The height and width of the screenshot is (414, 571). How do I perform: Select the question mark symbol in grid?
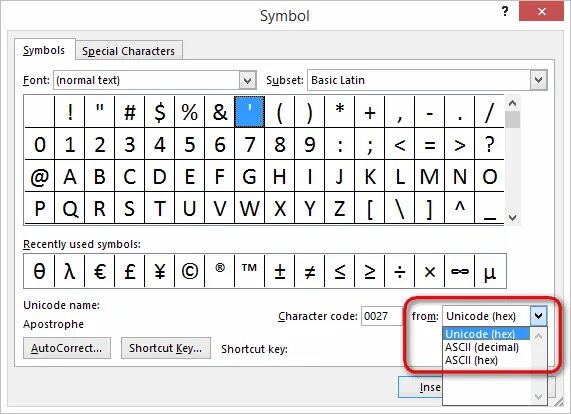490,144
